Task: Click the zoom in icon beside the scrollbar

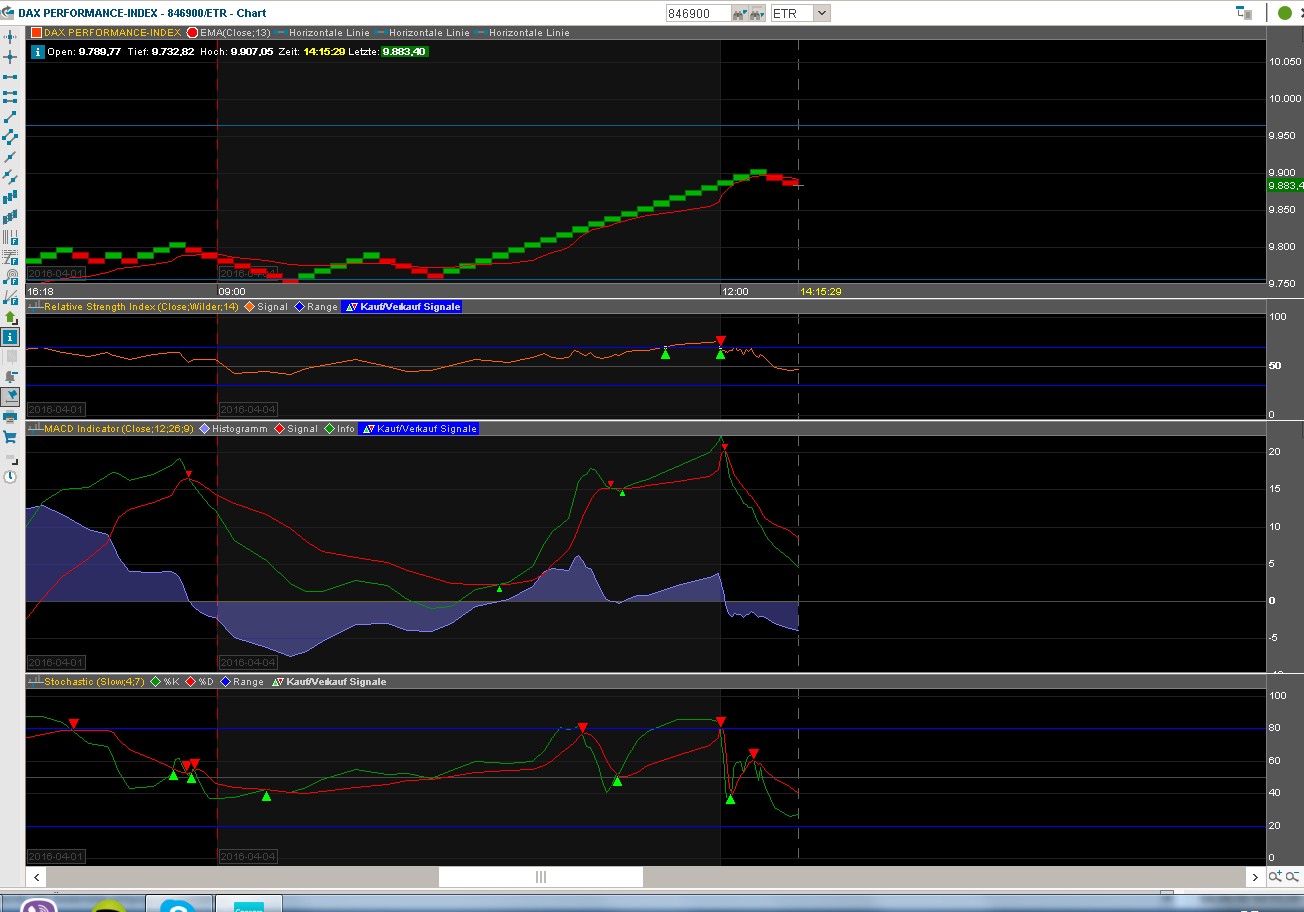Action: pos(1275,877)
